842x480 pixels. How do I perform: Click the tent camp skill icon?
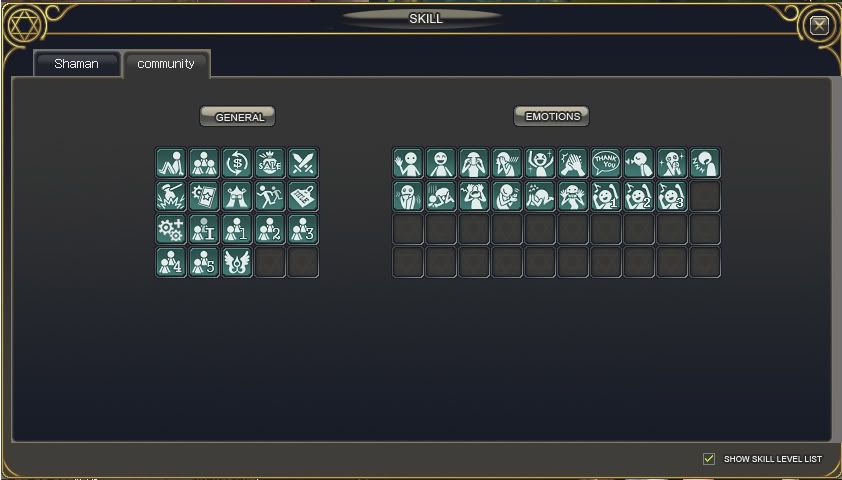pos(237,196)
